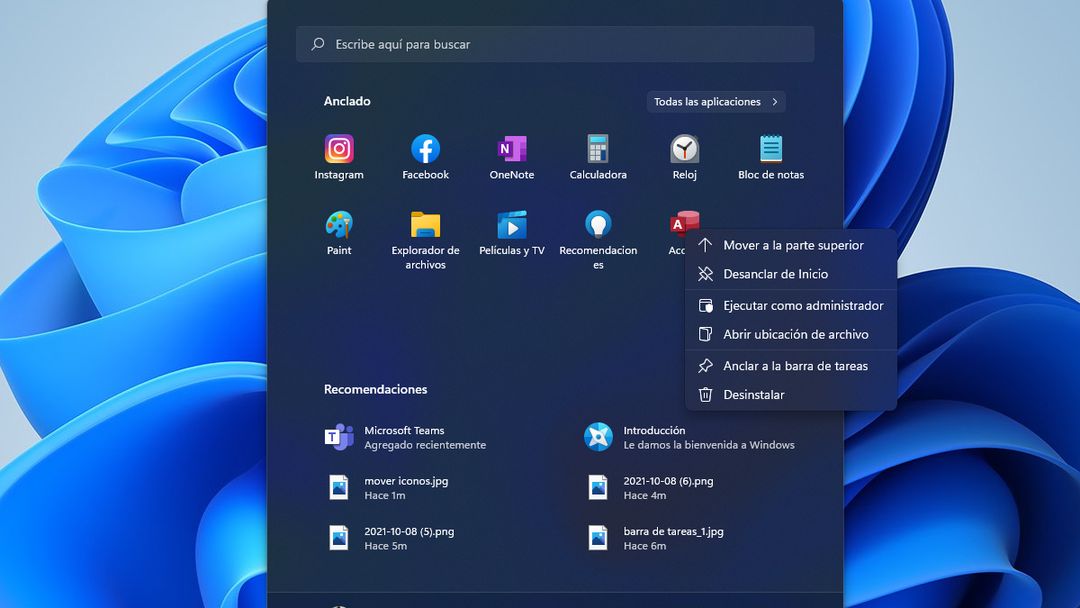Launch Facebook from the pinned apps
The height and width of the screenshot is (608, 1080).
[x=425, y=148]
